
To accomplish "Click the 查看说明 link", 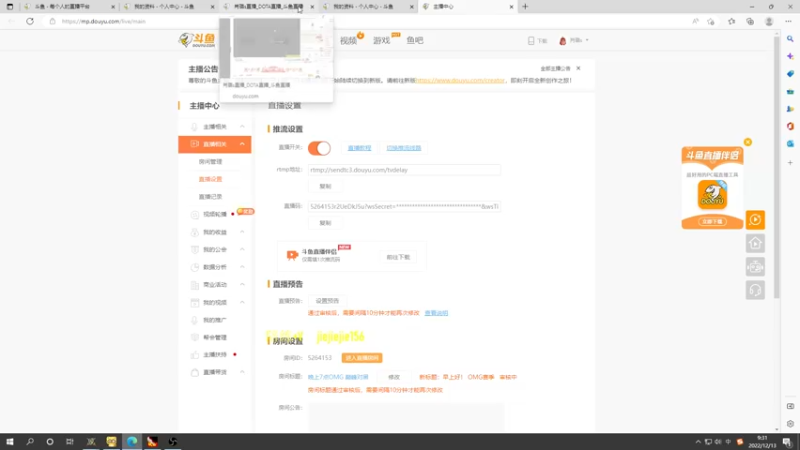I will pos(436,313).
